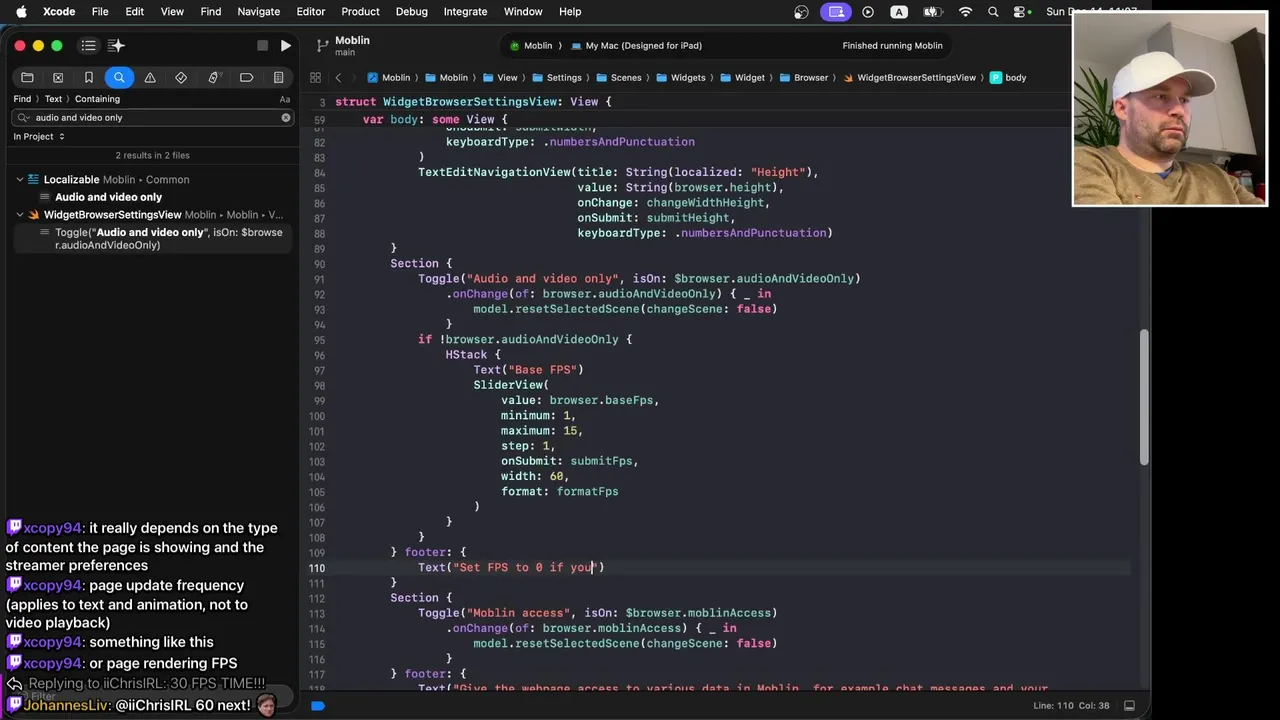The width and height of the screenshot is (1280, 720).
Task: Open Spotlight search in menu bar
Action: [993, 11]
